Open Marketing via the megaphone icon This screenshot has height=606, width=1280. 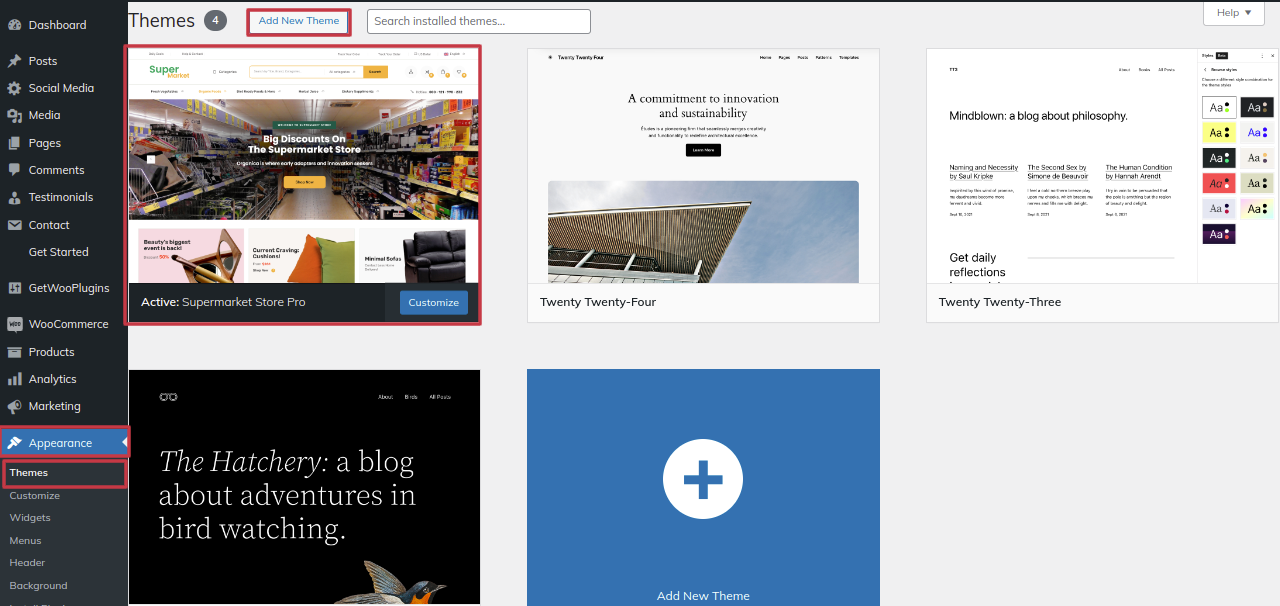(x=14, y=406)
